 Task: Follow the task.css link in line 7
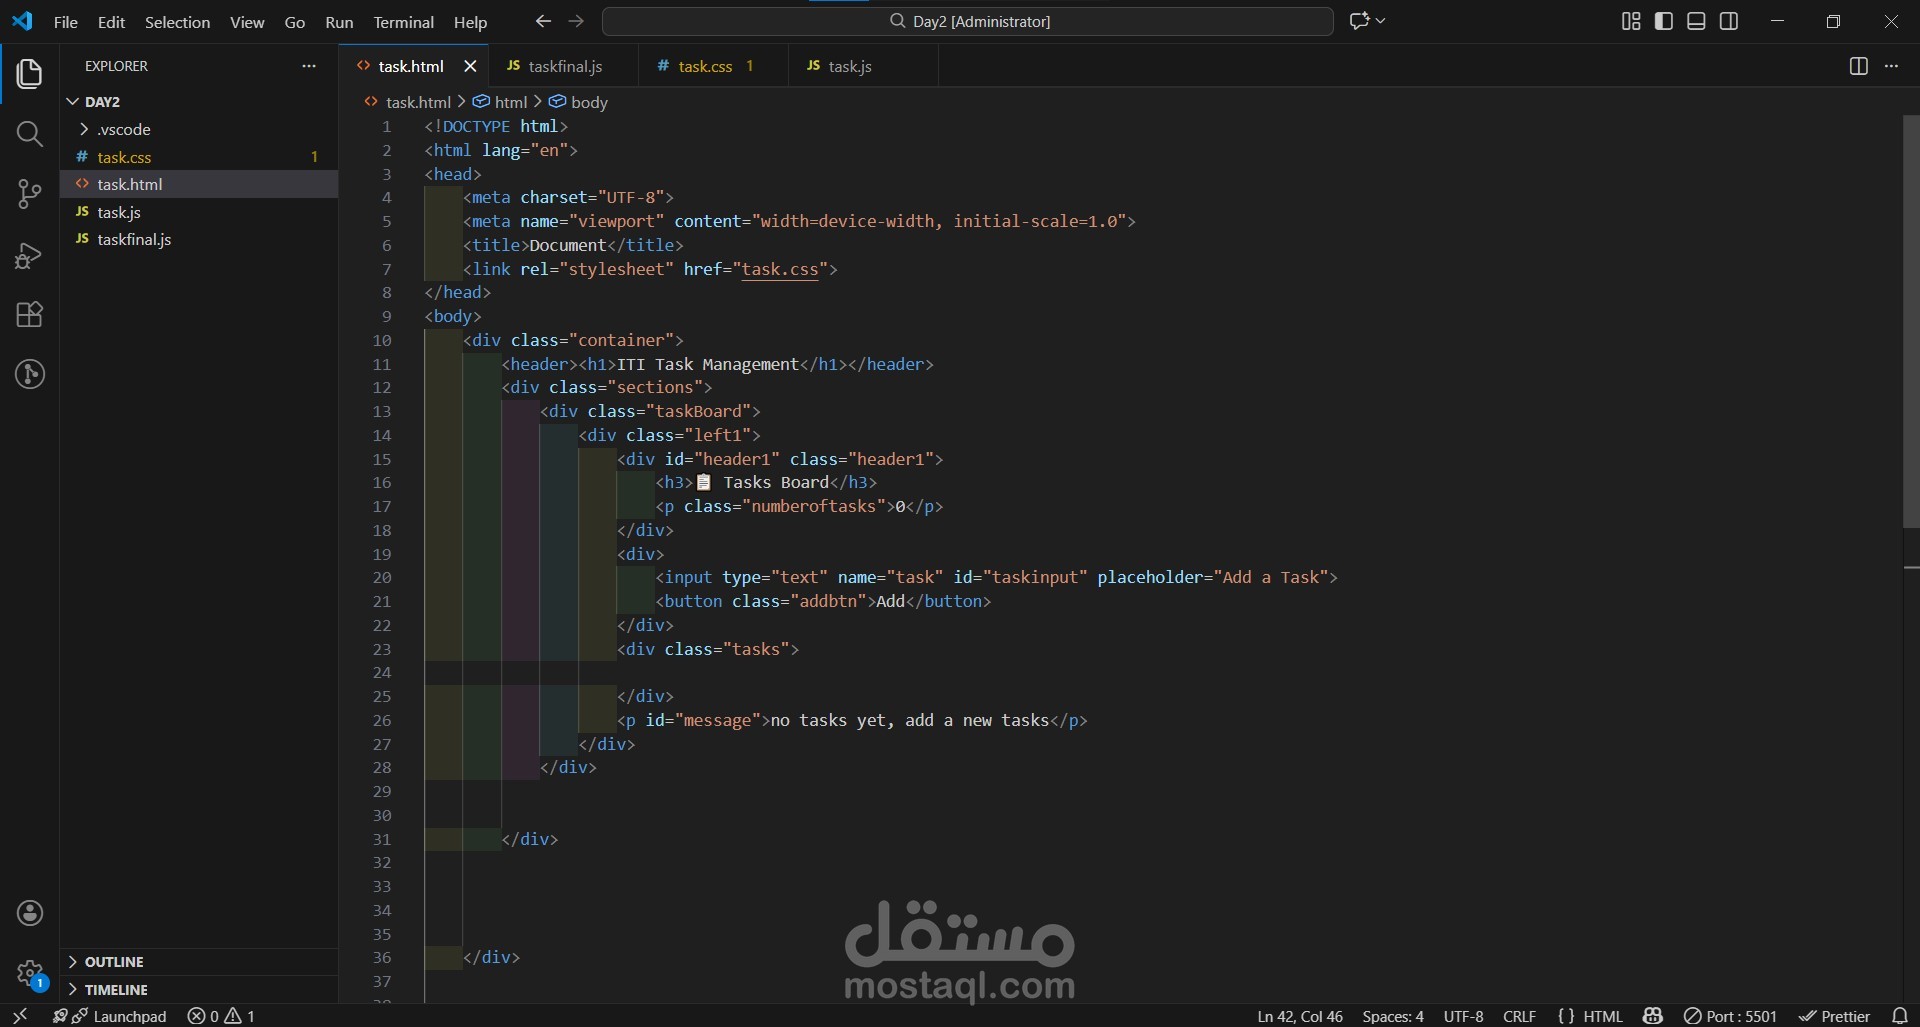(x=780, y=269)
